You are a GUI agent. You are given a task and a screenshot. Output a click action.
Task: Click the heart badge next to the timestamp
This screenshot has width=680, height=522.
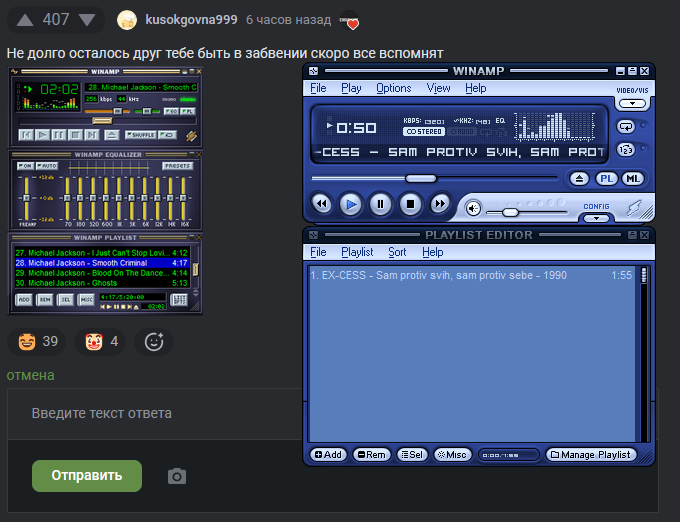[350, 21]
